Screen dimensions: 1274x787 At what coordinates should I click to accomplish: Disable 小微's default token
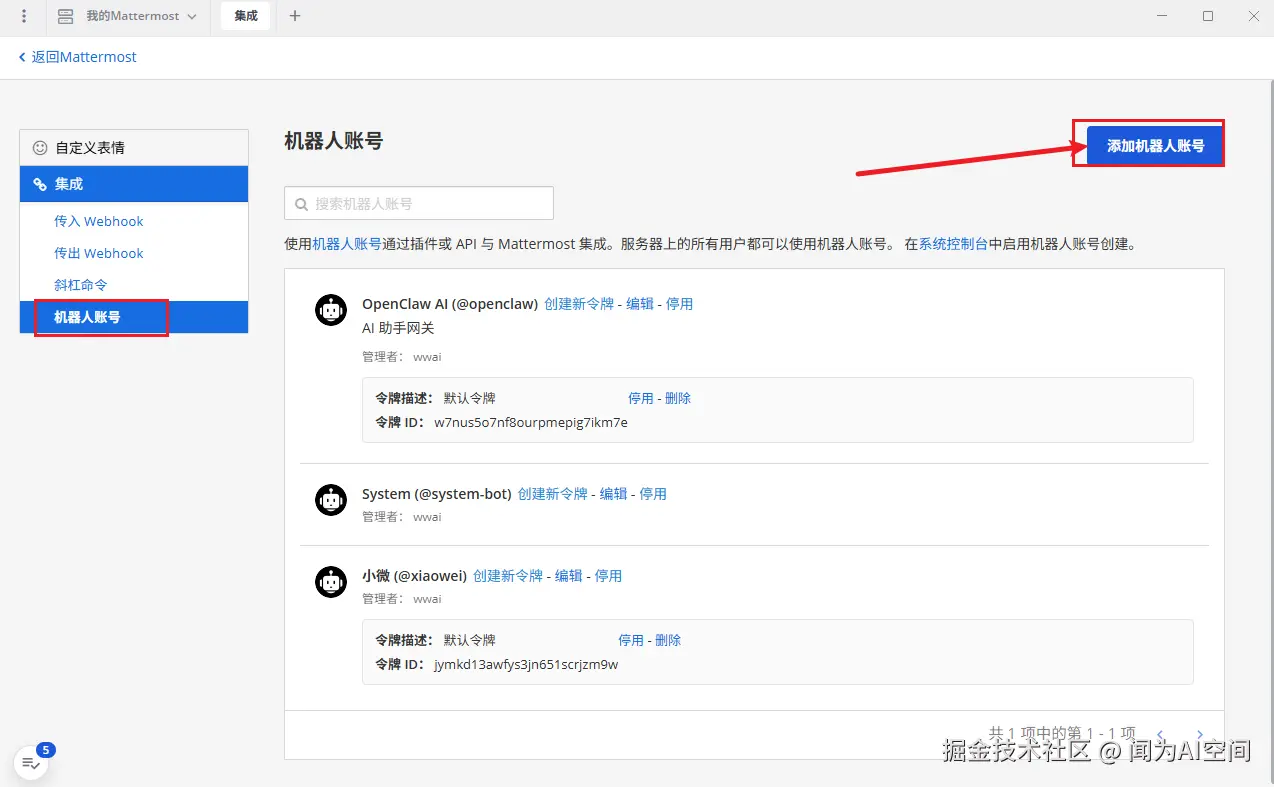(631, 640)
